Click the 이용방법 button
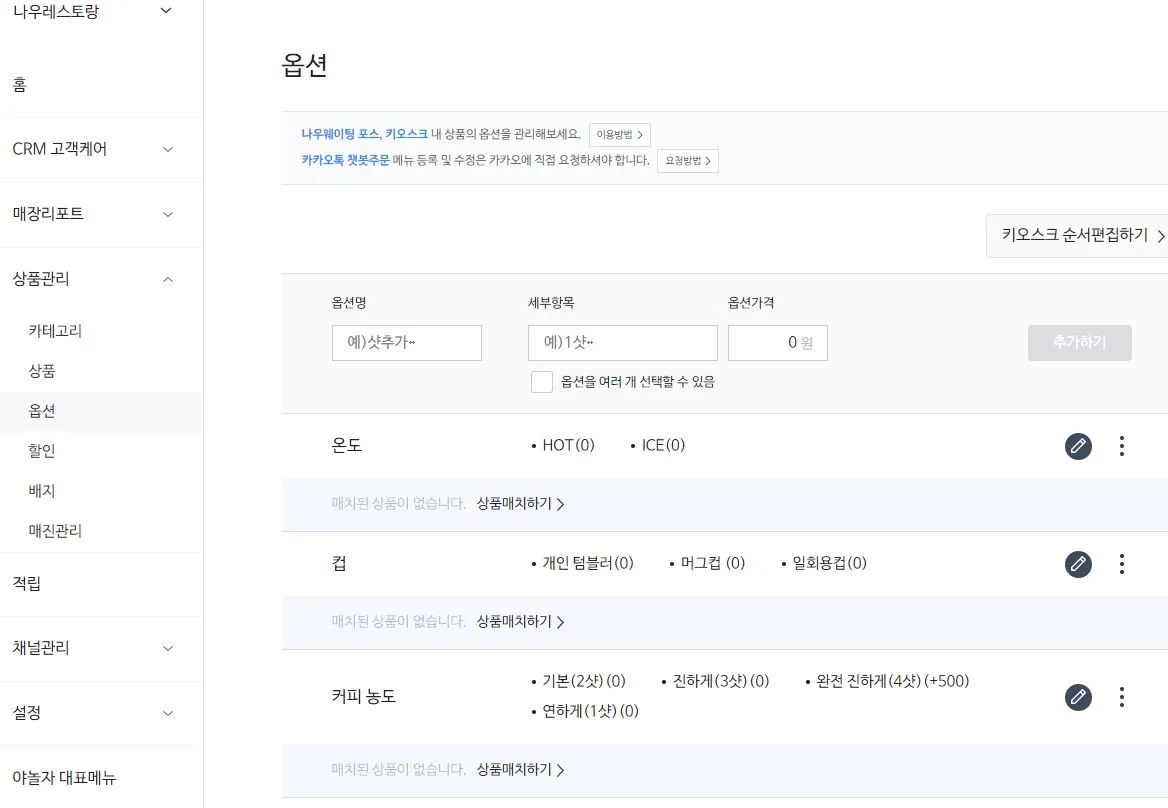1168x808 pixels. point(620,135)
